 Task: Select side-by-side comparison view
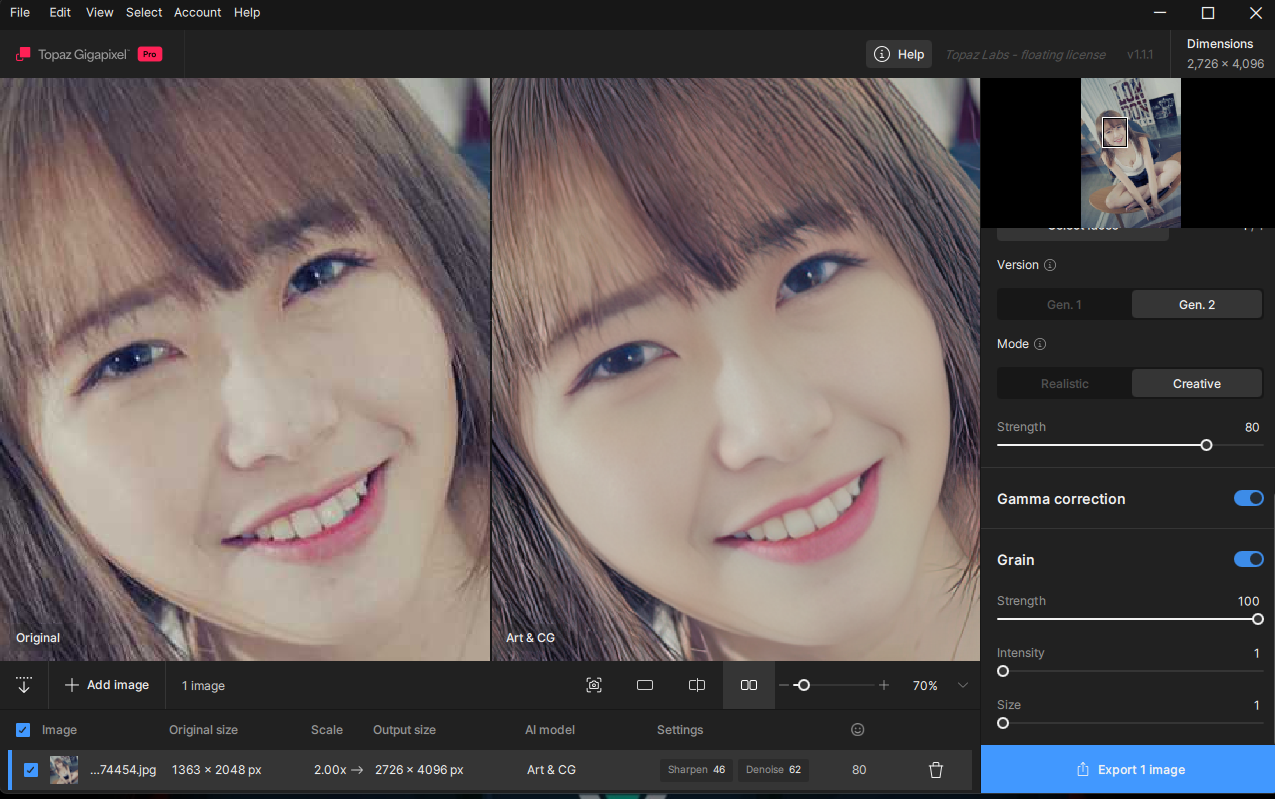click(748, 685)
